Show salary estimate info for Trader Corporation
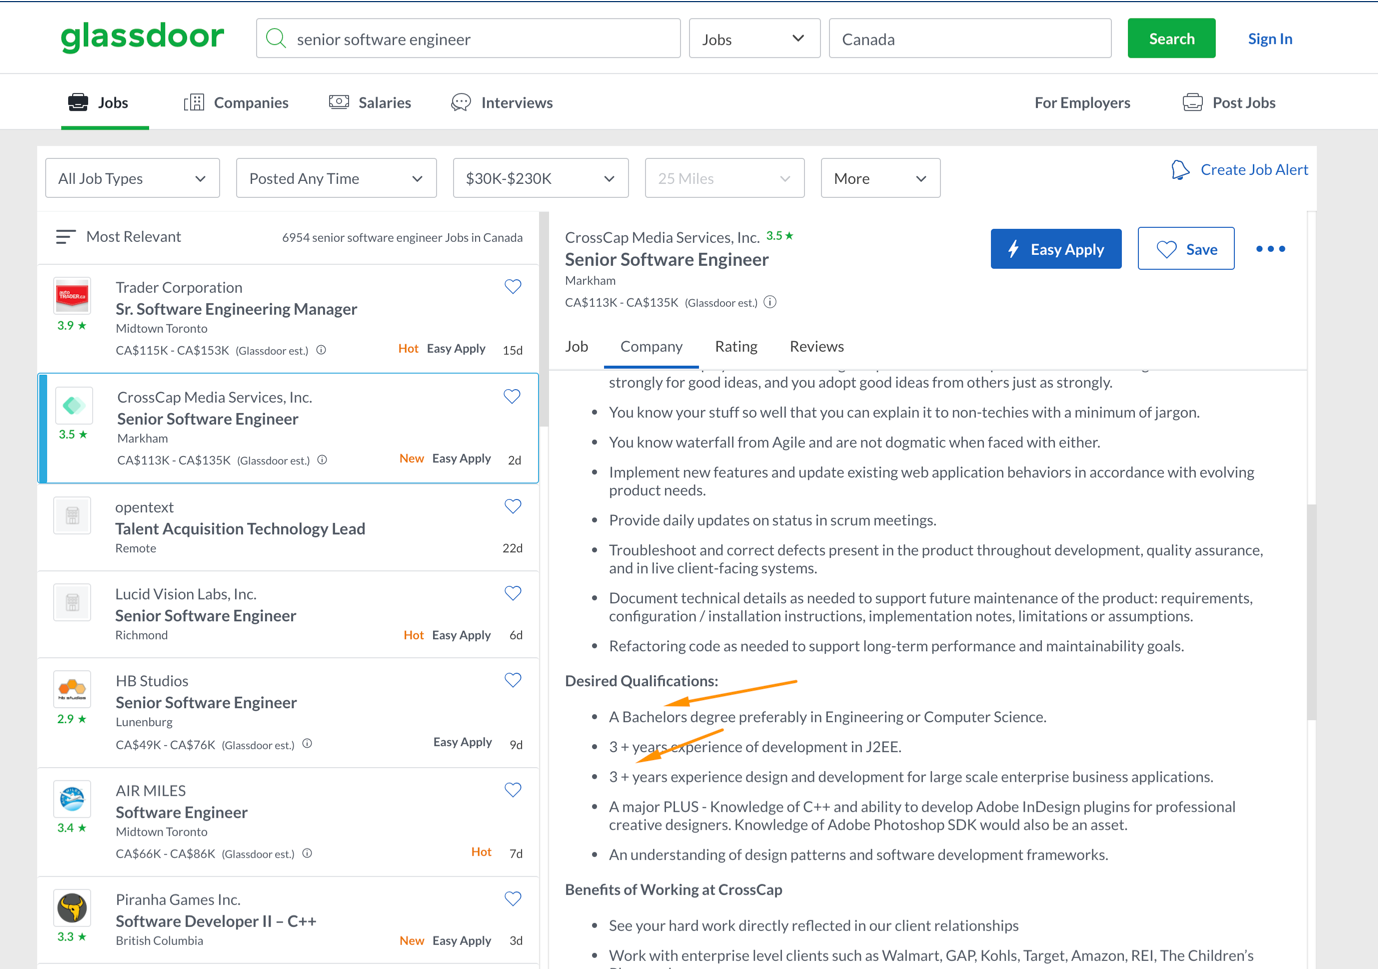 [x=321, y=350]
